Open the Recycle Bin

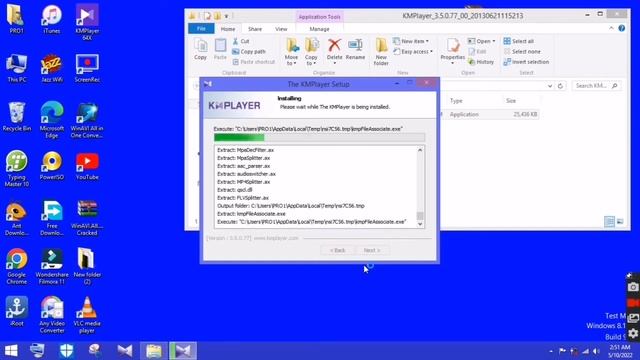tap(16, 117)
